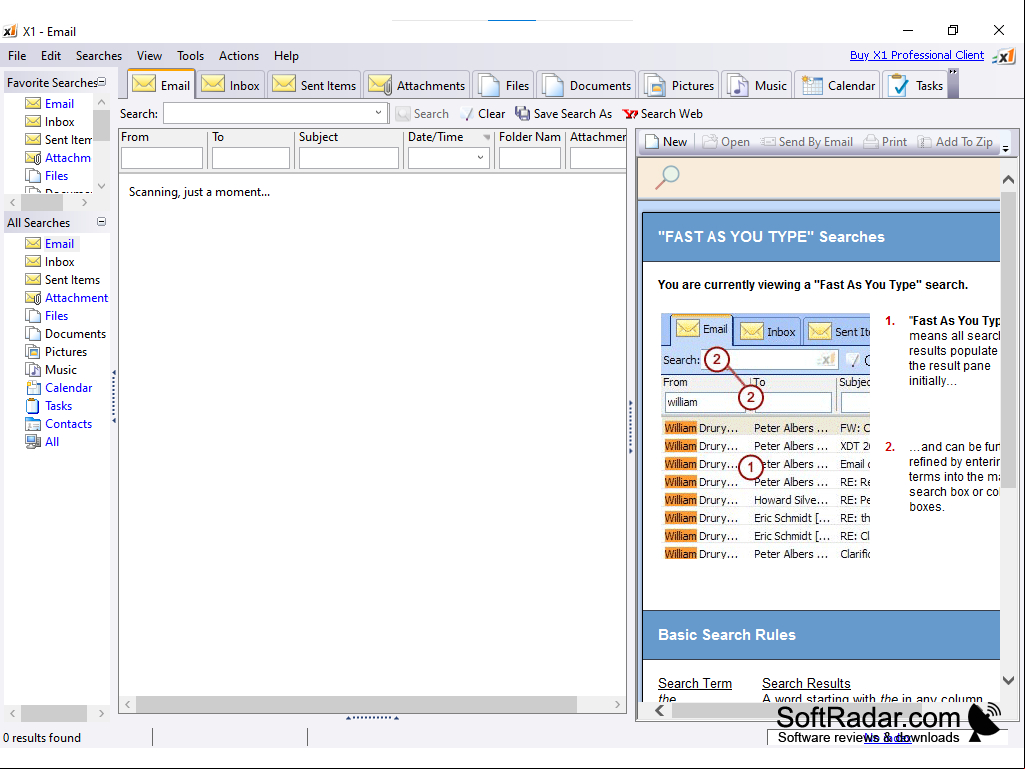Open the Searches menu

pos(99,56)
